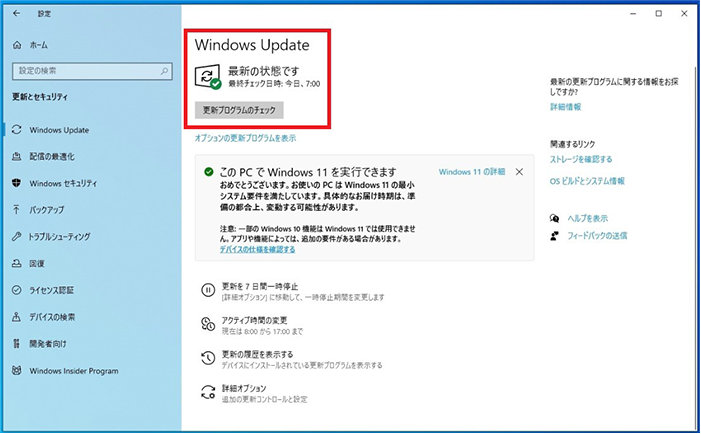Click the advanced options gear-sync icon
This screenshot has height=434, width=701.
(x=208, y=392)
